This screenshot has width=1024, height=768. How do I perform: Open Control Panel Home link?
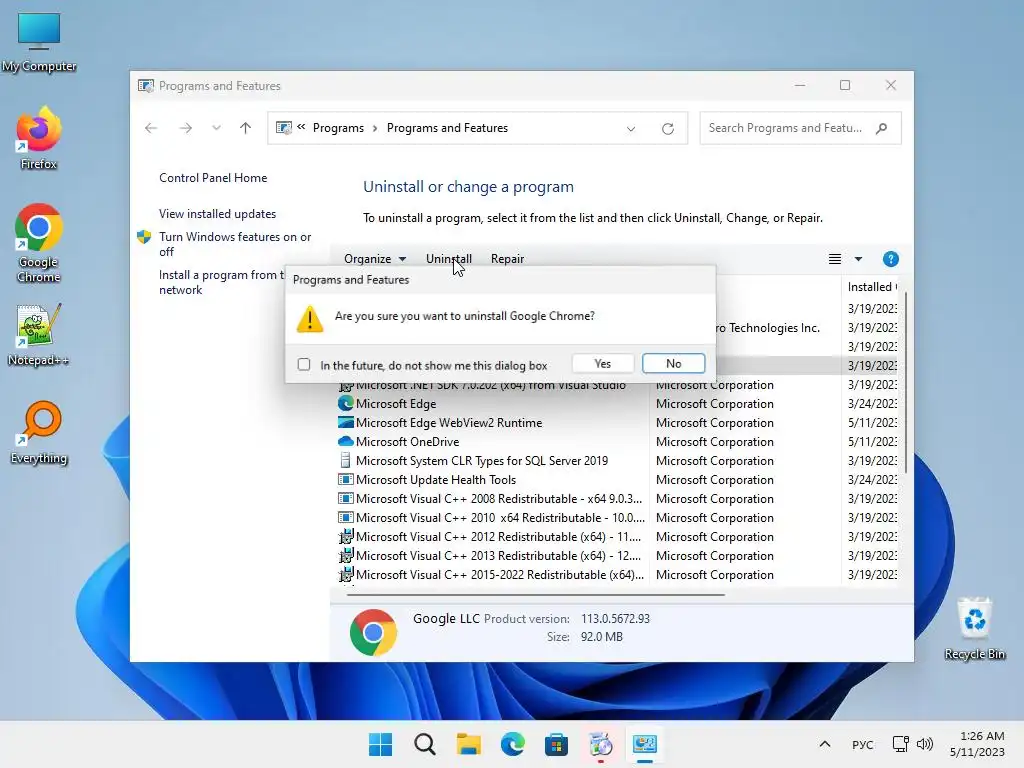click(213, 178)
